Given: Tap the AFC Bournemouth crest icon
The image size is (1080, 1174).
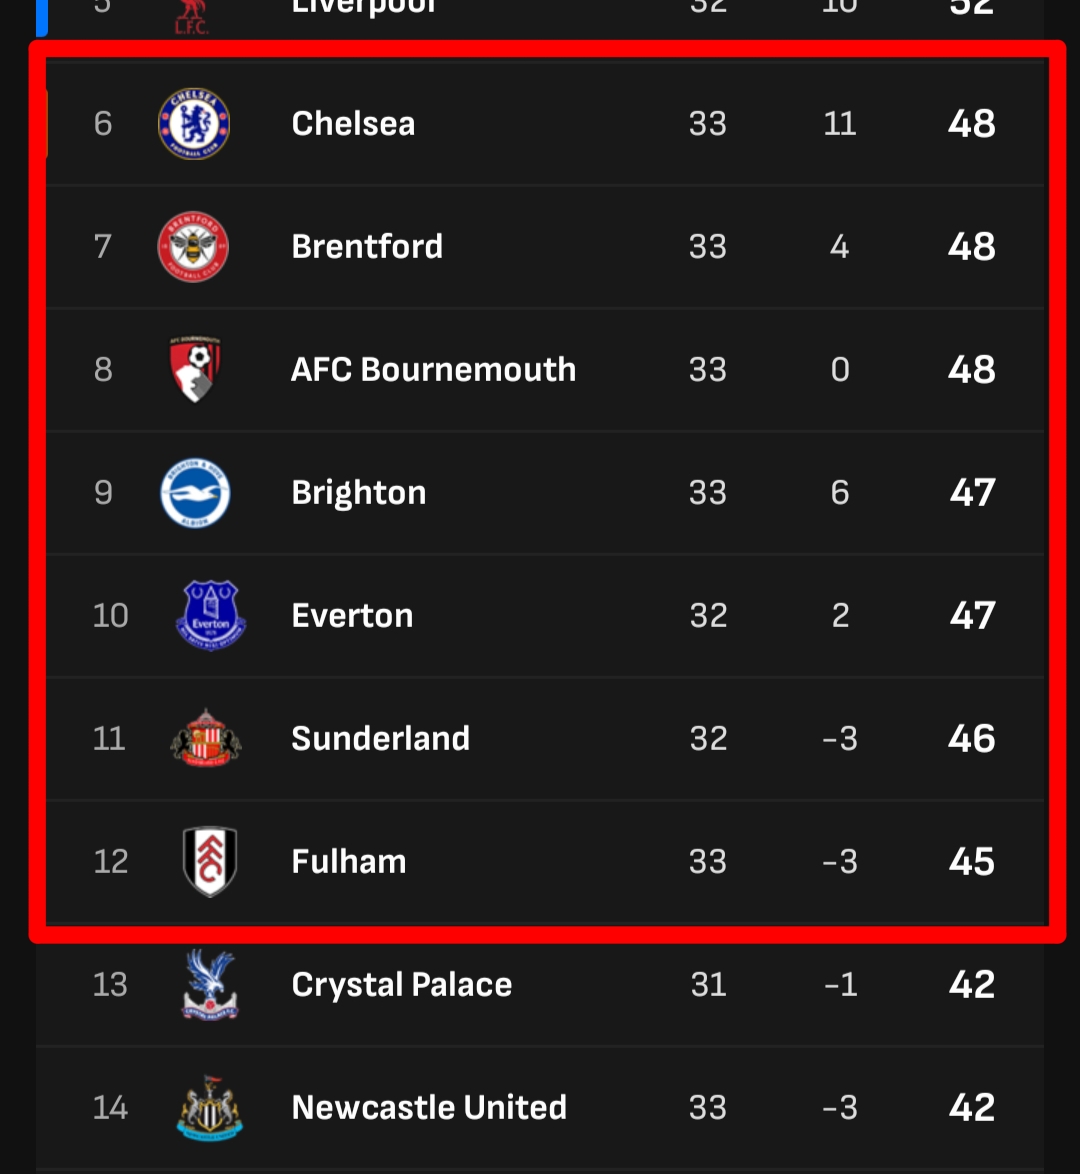Looking at the screenshot, I should coord(196,369).
